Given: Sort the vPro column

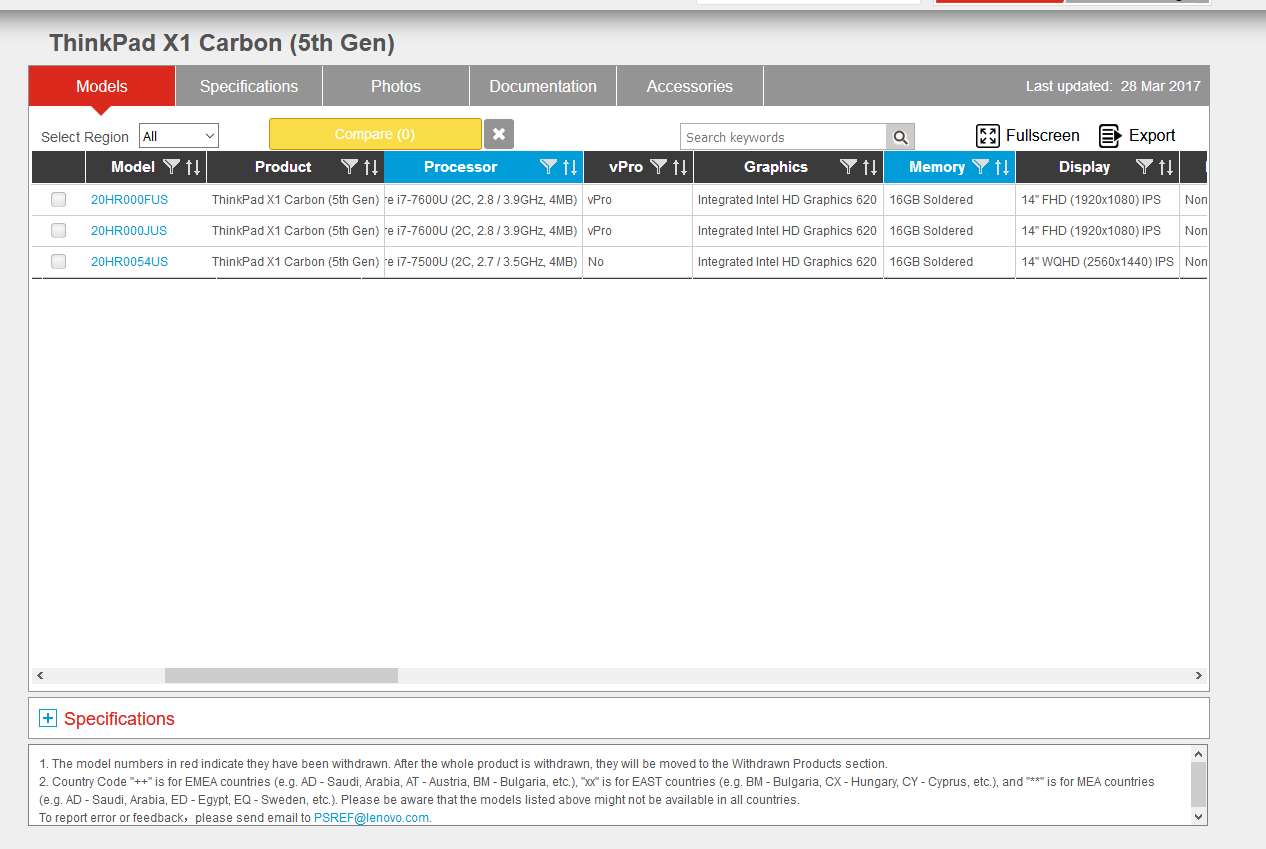Looking at the screenshot, I should [680, 167].
